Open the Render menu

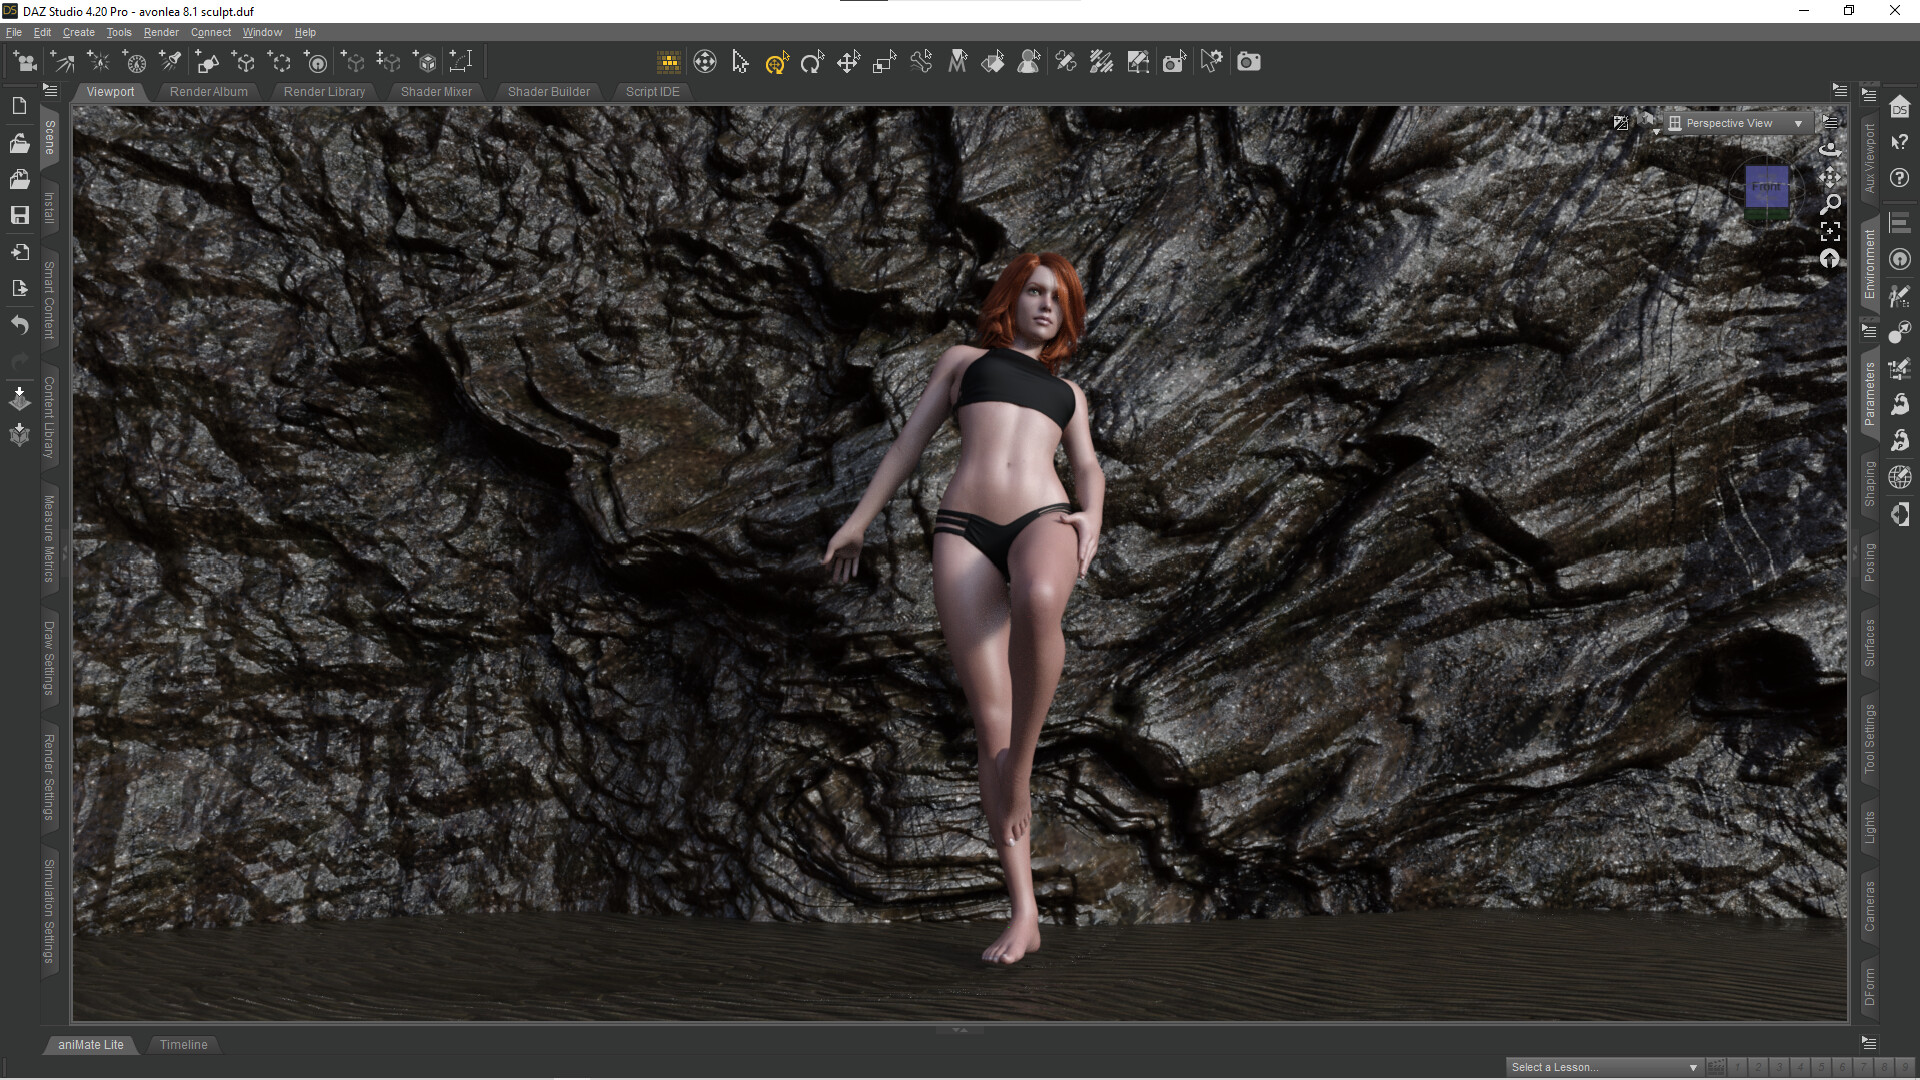pos(160,32)
